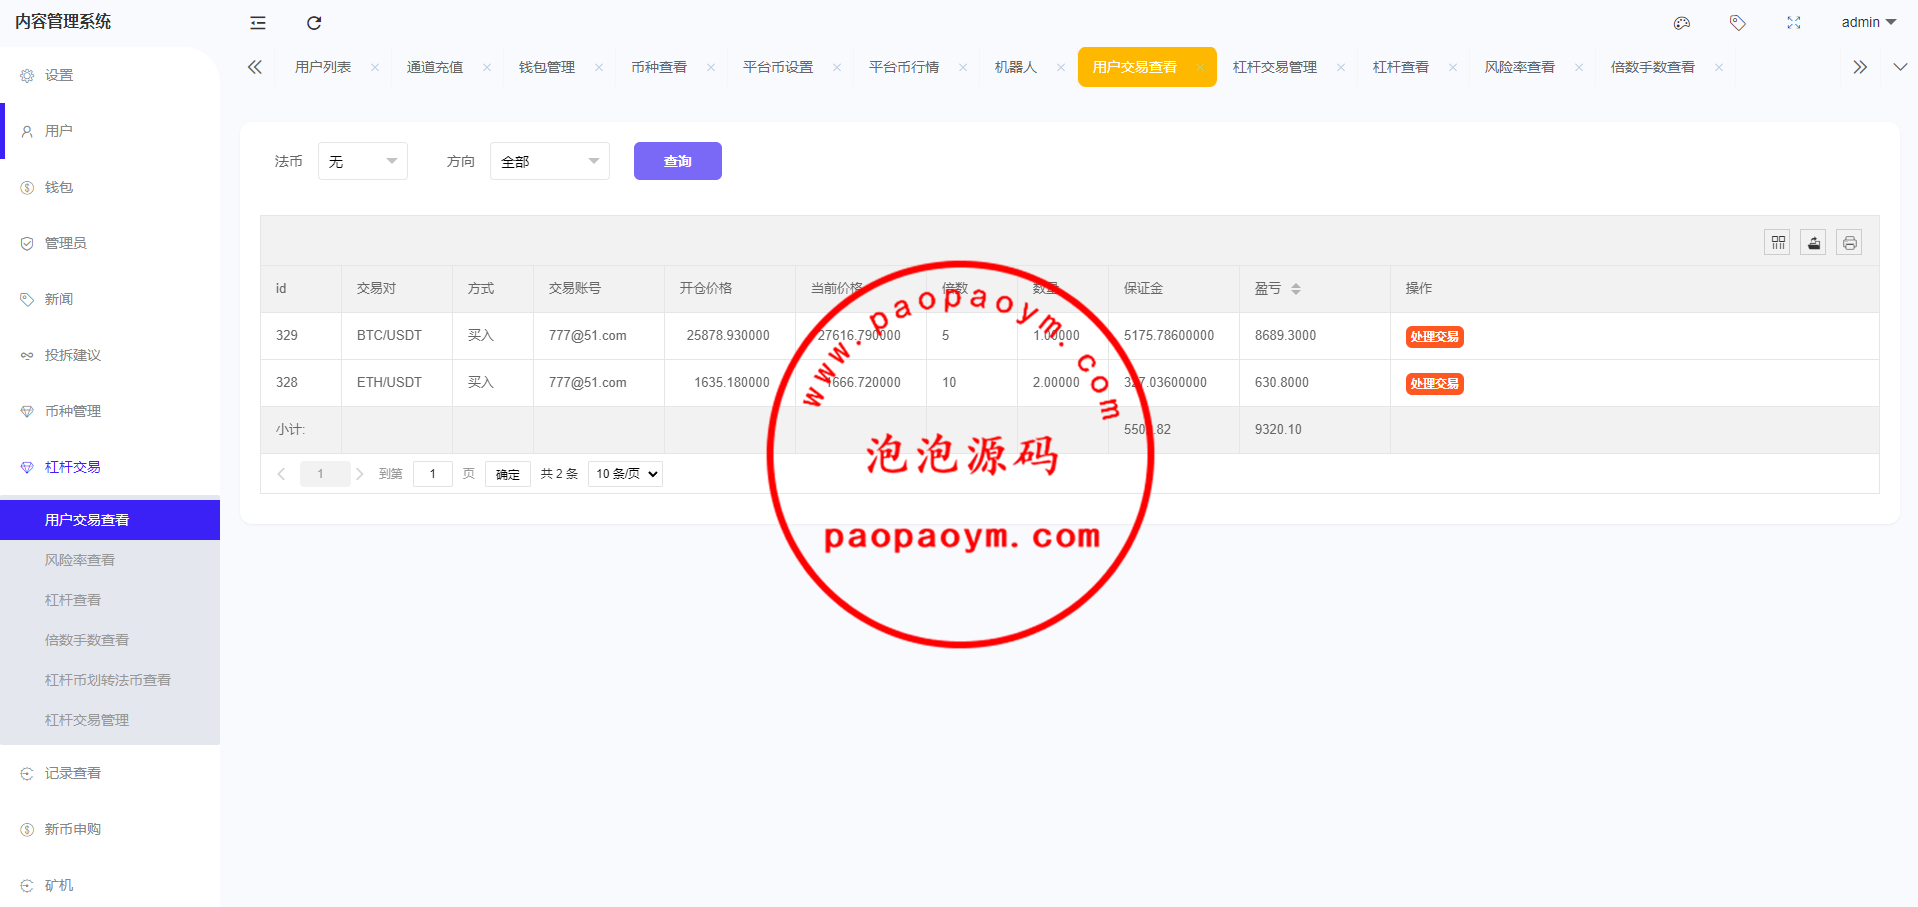This screenshot has width=1918, height=907.
Task: Switch to the 平台币行情 tab
Action: [904, 67]
